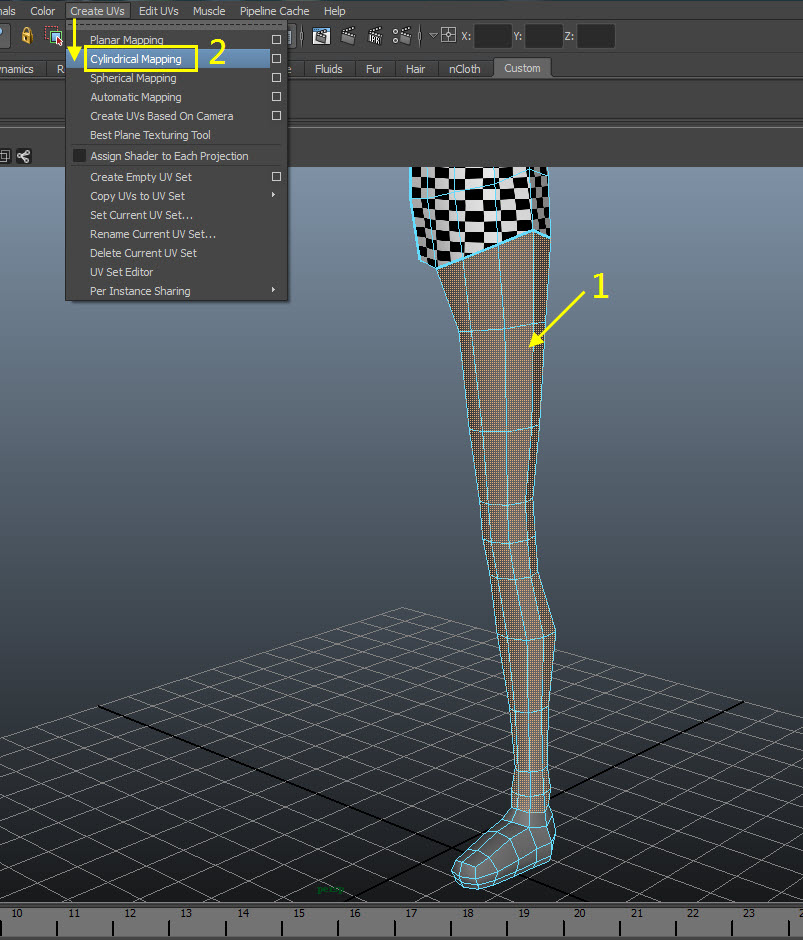Open the Automatic Mapping option box
The image size is (803, 940).
point(276,97)
